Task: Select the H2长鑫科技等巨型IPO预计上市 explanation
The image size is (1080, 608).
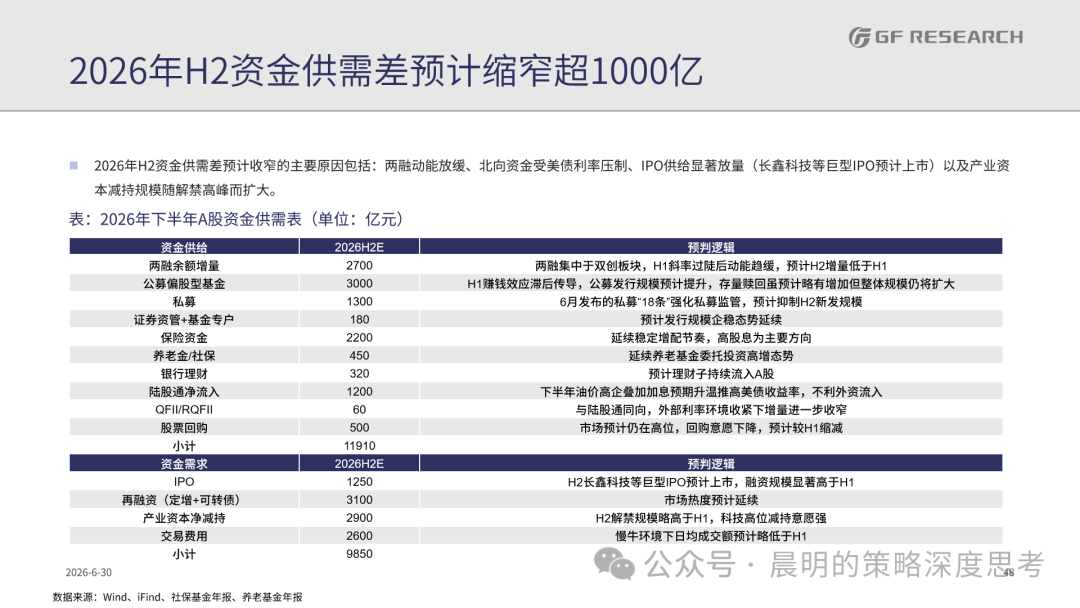Action: pos(711,481)
